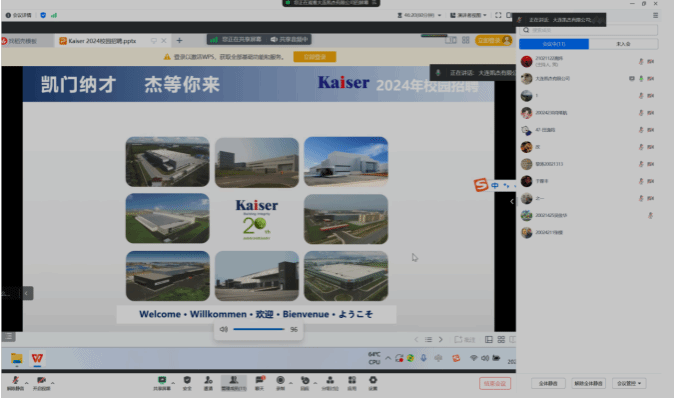Open the chat icon with notification badge

click(x=260, y=382)
